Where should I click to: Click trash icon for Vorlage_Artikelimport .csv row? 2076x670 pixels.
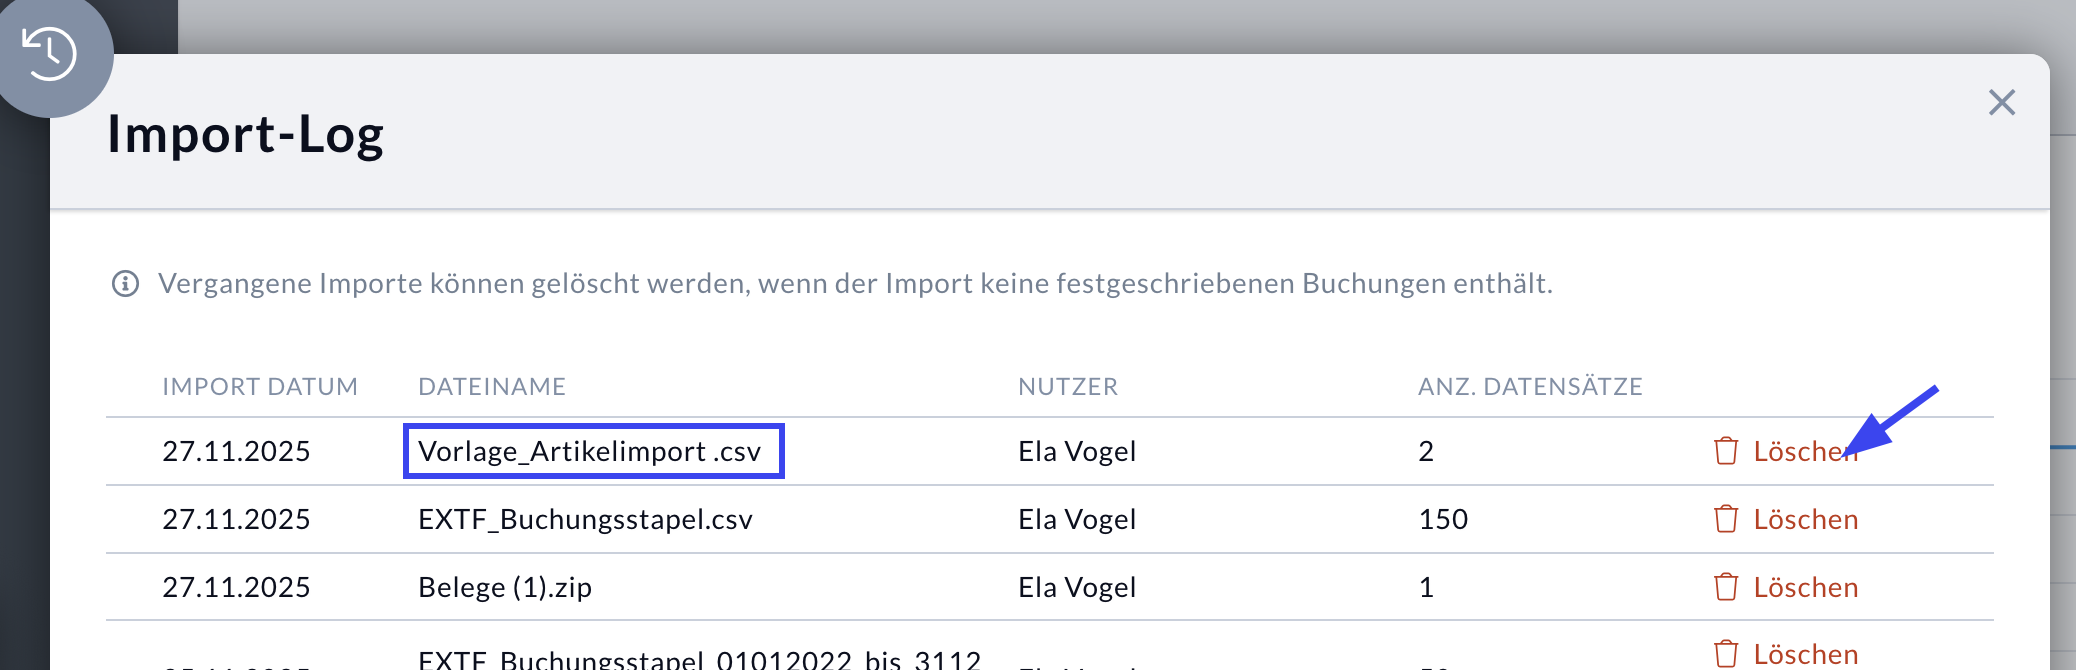(1726, 451)
